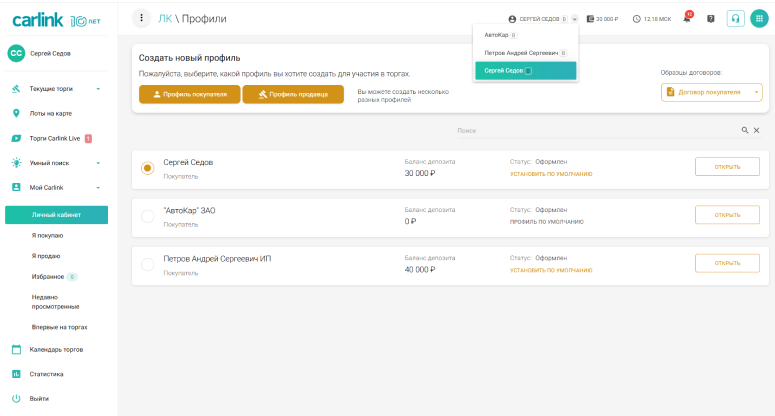Click the Выйти power icon

pos(16,398)
